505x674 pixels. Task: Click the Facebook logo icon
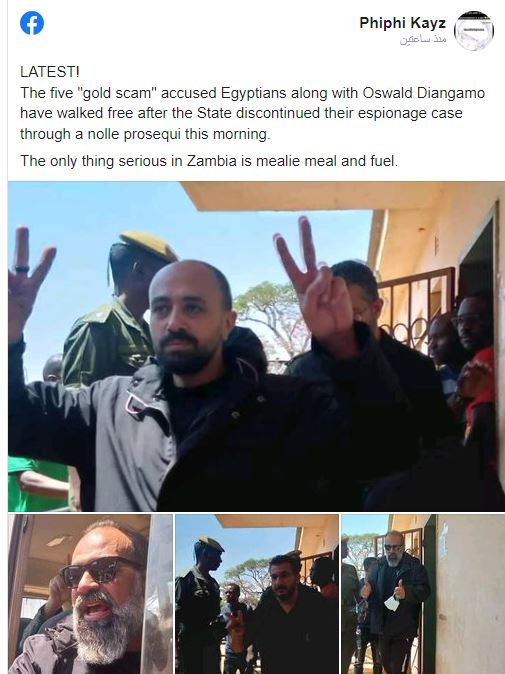click(x=32, y=23)
